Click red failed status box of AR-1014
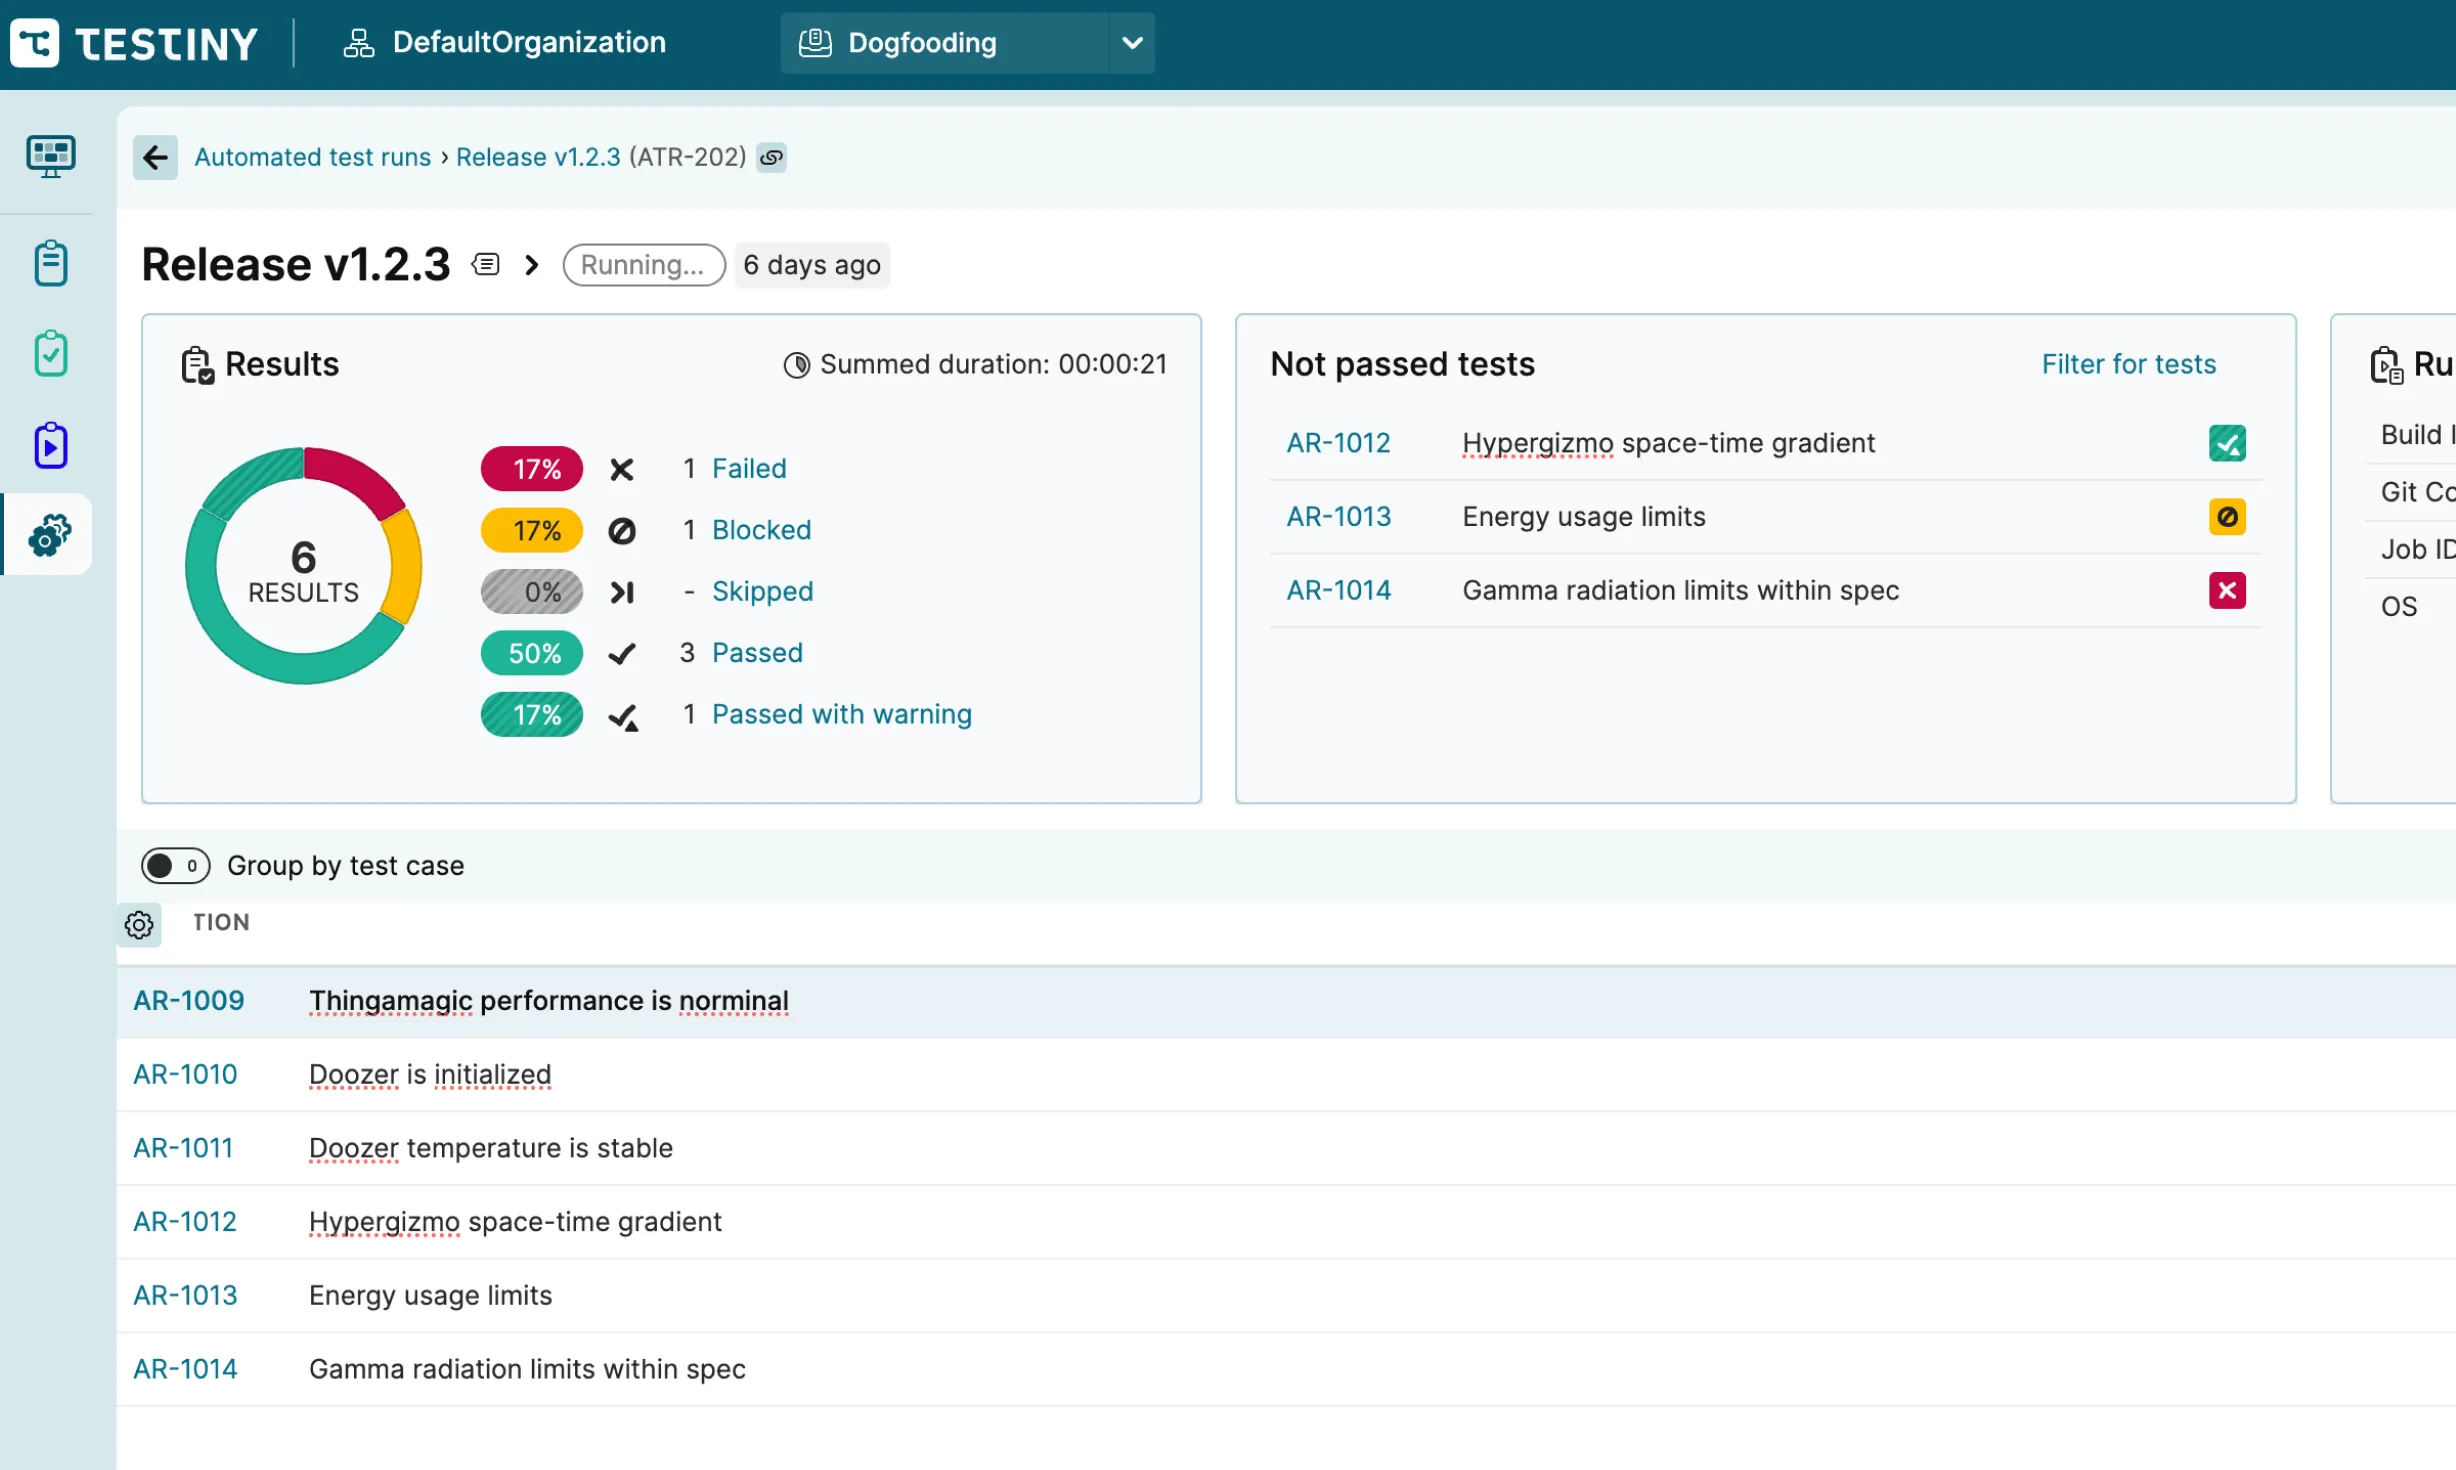 2226,590
